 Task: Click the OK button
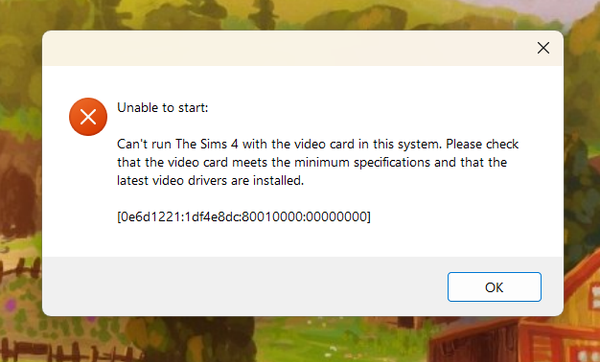(x=494, y=287)
